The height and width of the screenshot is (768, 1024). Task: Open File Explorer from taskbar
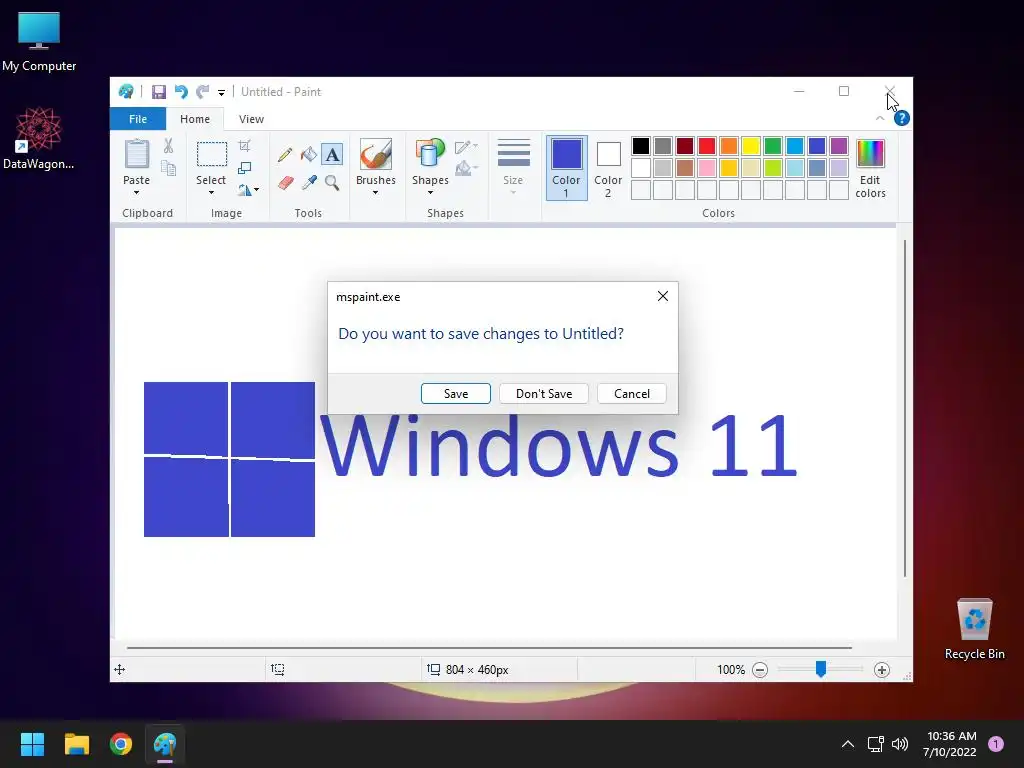point(76,744)
